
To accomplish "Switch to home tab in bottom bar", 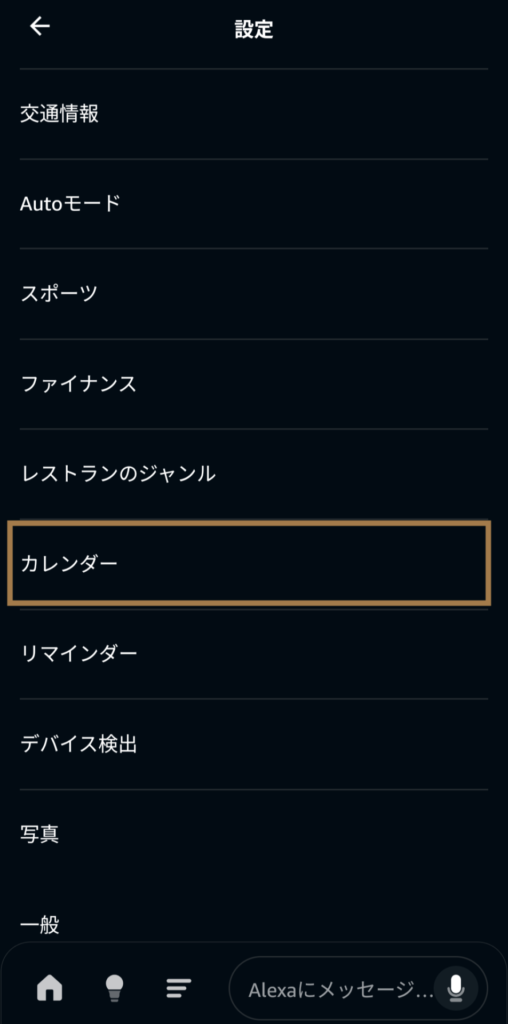I will click(x=50, y=987).
